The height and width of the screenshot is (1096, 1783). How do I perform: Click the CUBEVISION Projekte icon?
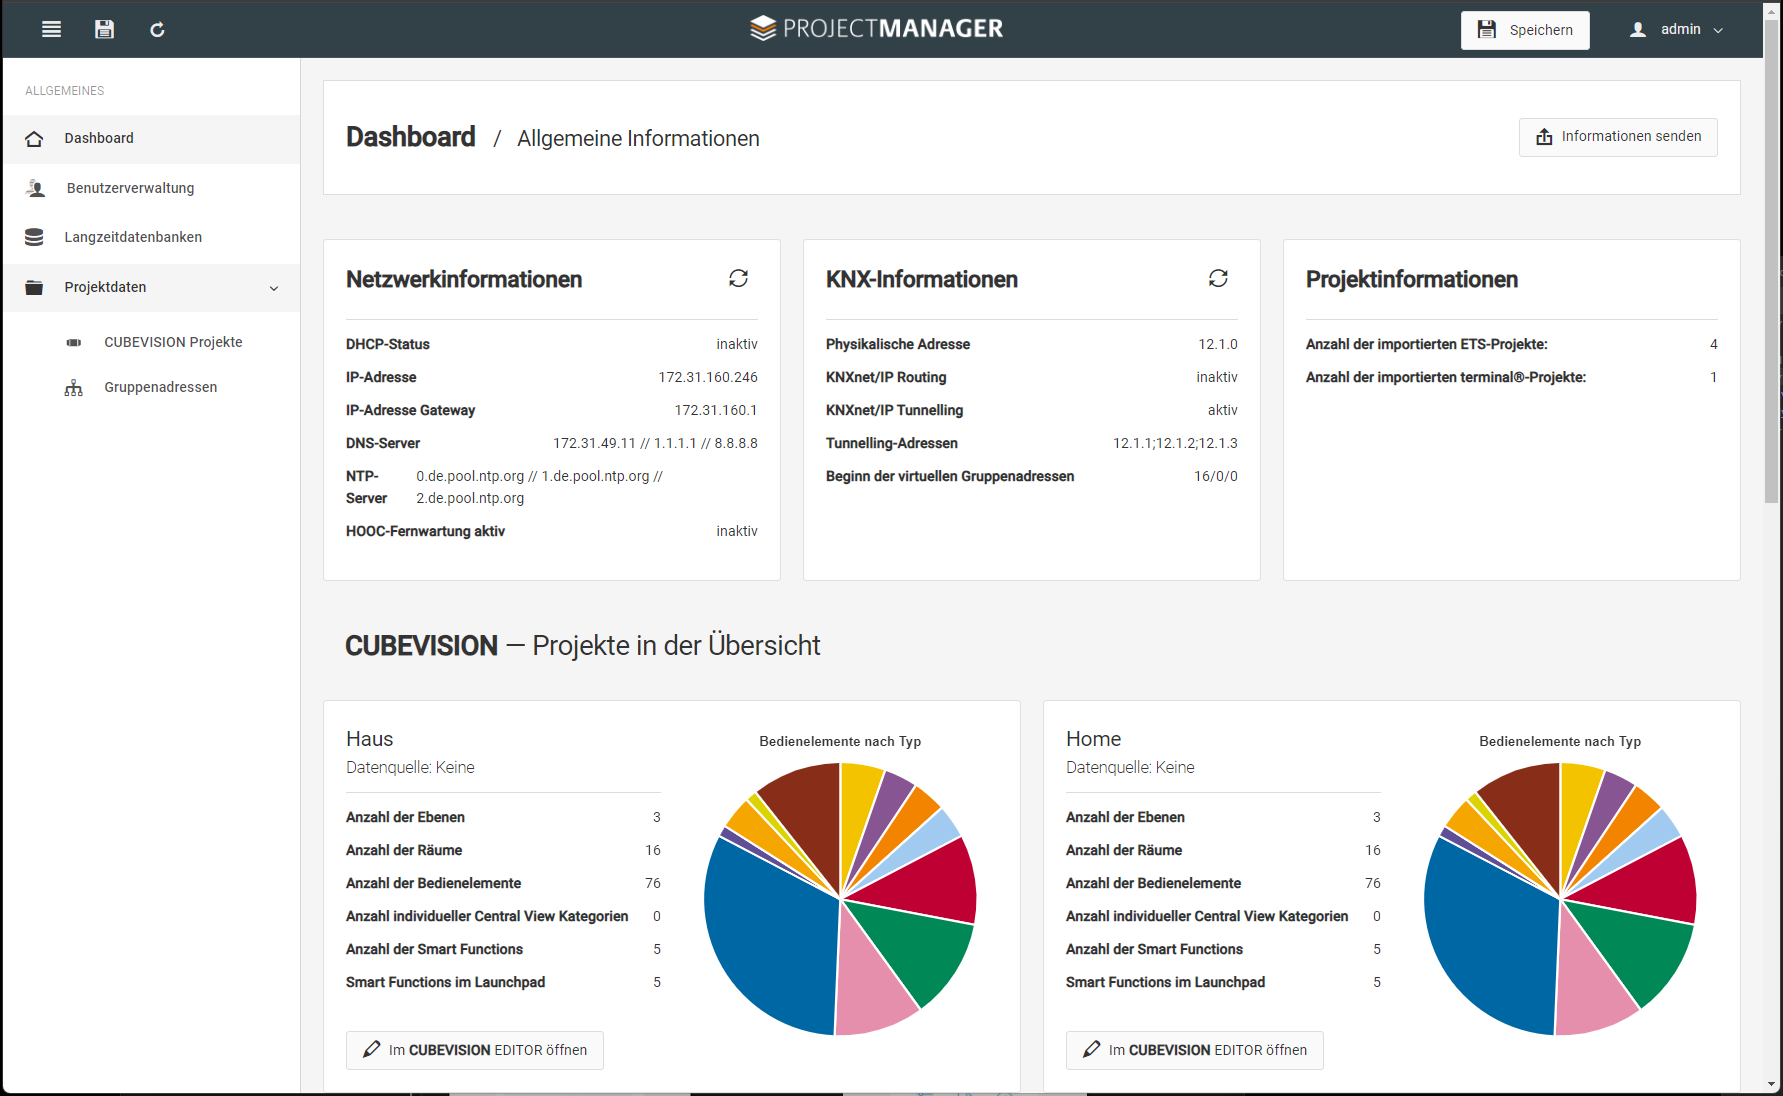coord(74,342)
